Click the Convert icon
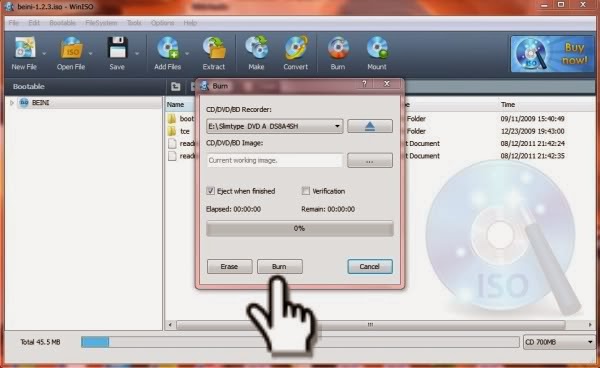 click(295, 48)
